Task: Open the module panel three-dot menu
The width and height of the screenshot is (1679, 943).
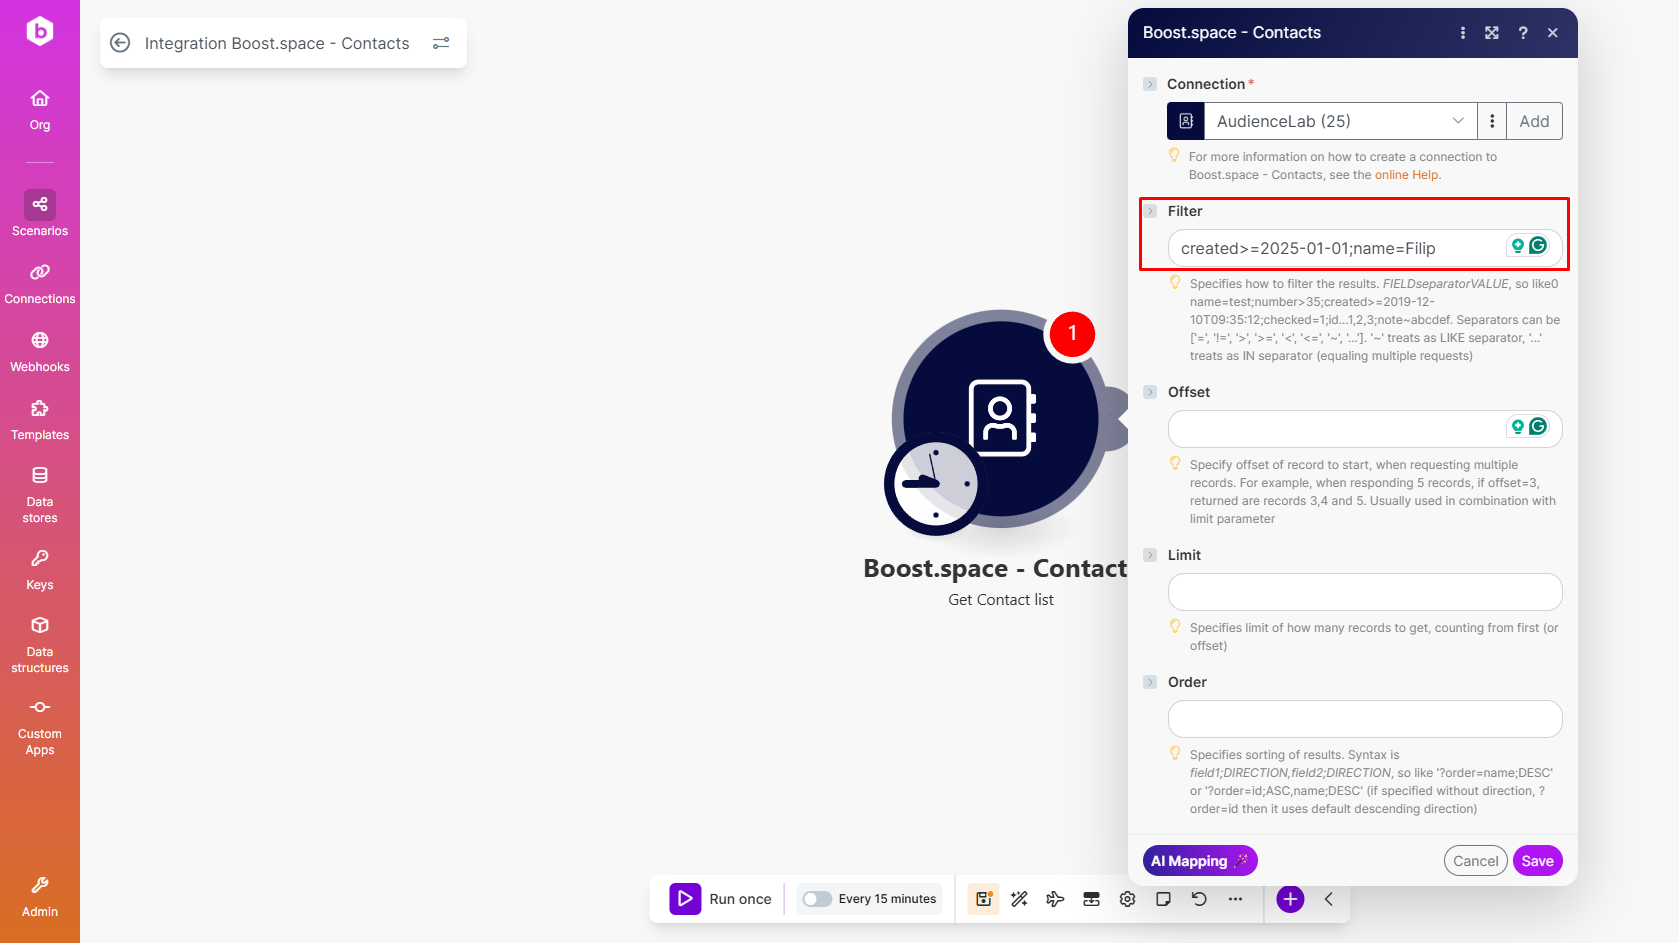Action: (x=1462, y=33)
